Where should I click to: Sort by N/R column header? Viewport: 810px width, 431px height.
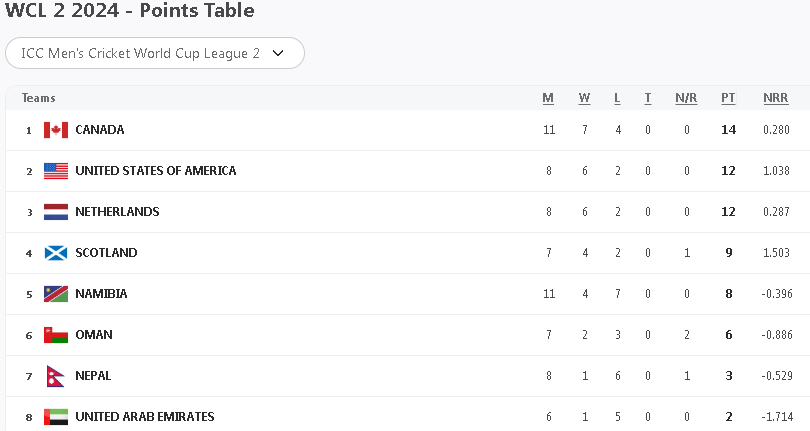(686, 98)
